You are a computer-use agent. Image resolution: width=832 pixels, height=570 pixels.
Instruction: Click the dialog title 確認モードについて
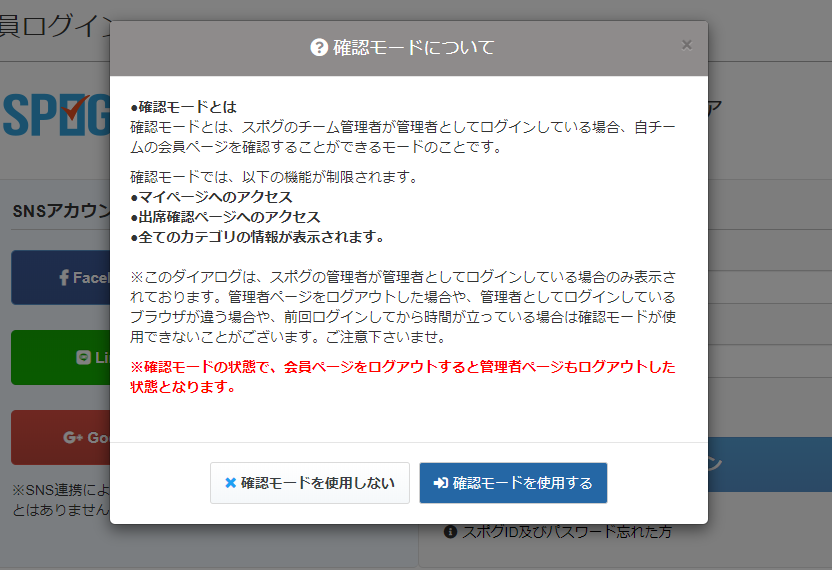coord(413,48)
